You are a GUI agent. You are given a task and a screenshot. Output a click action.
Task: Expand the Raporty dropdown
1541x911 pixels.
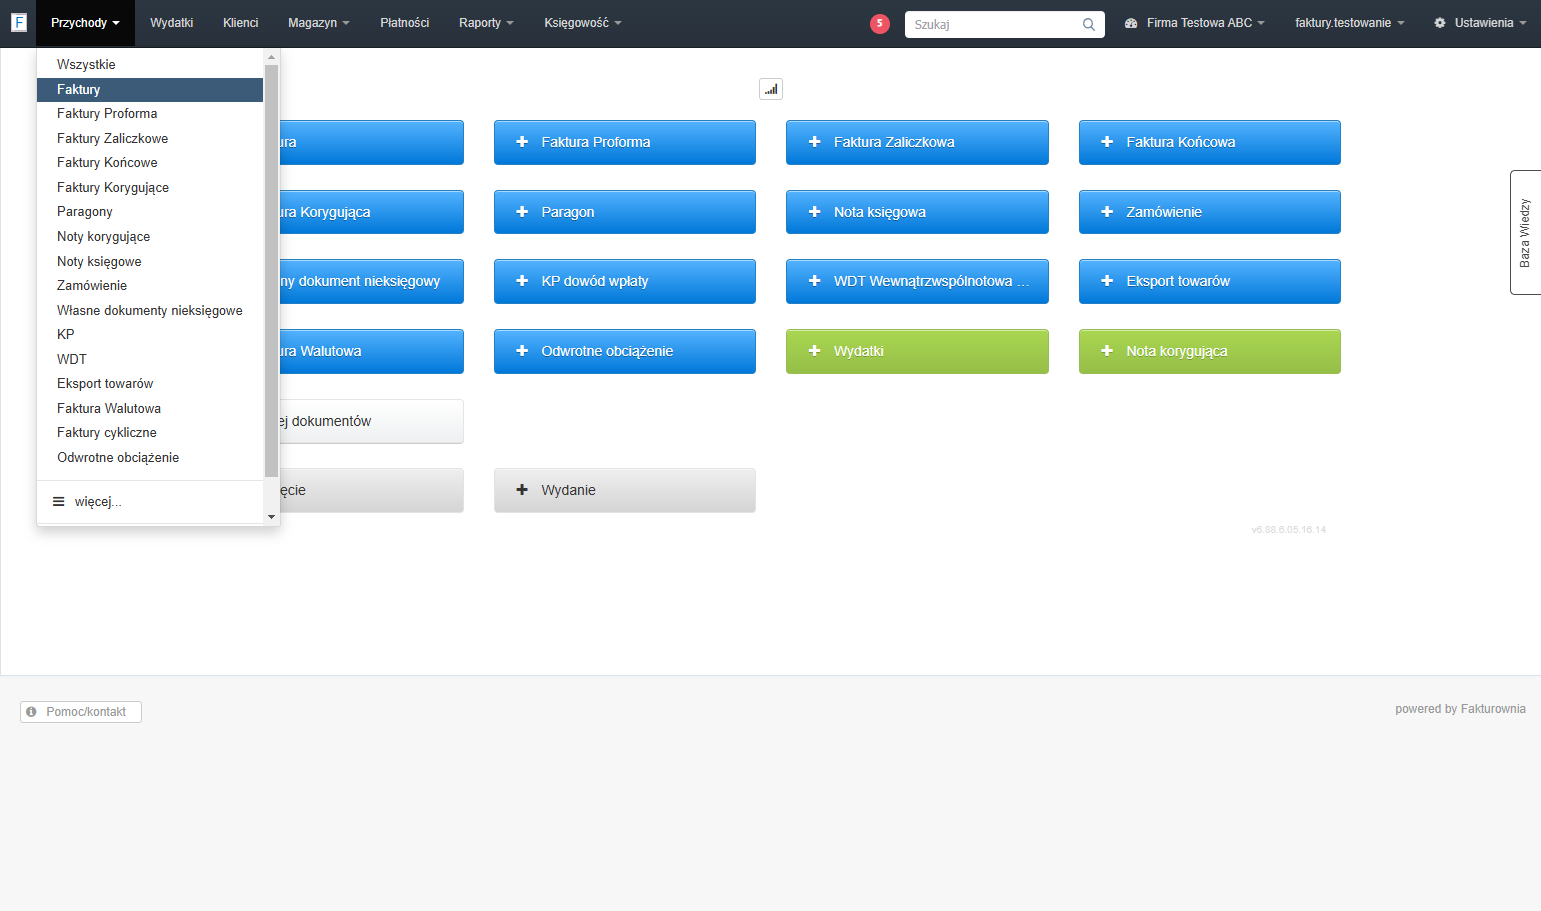[x=486, y=23]
